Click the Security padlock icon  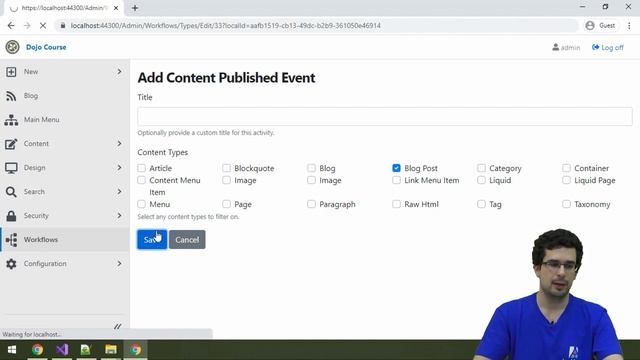pos(11,216)
